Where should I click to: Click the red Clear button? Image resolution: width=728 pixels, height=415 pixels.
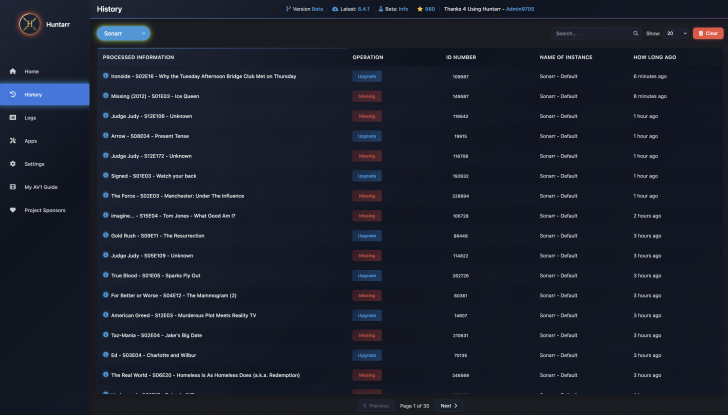708,33
